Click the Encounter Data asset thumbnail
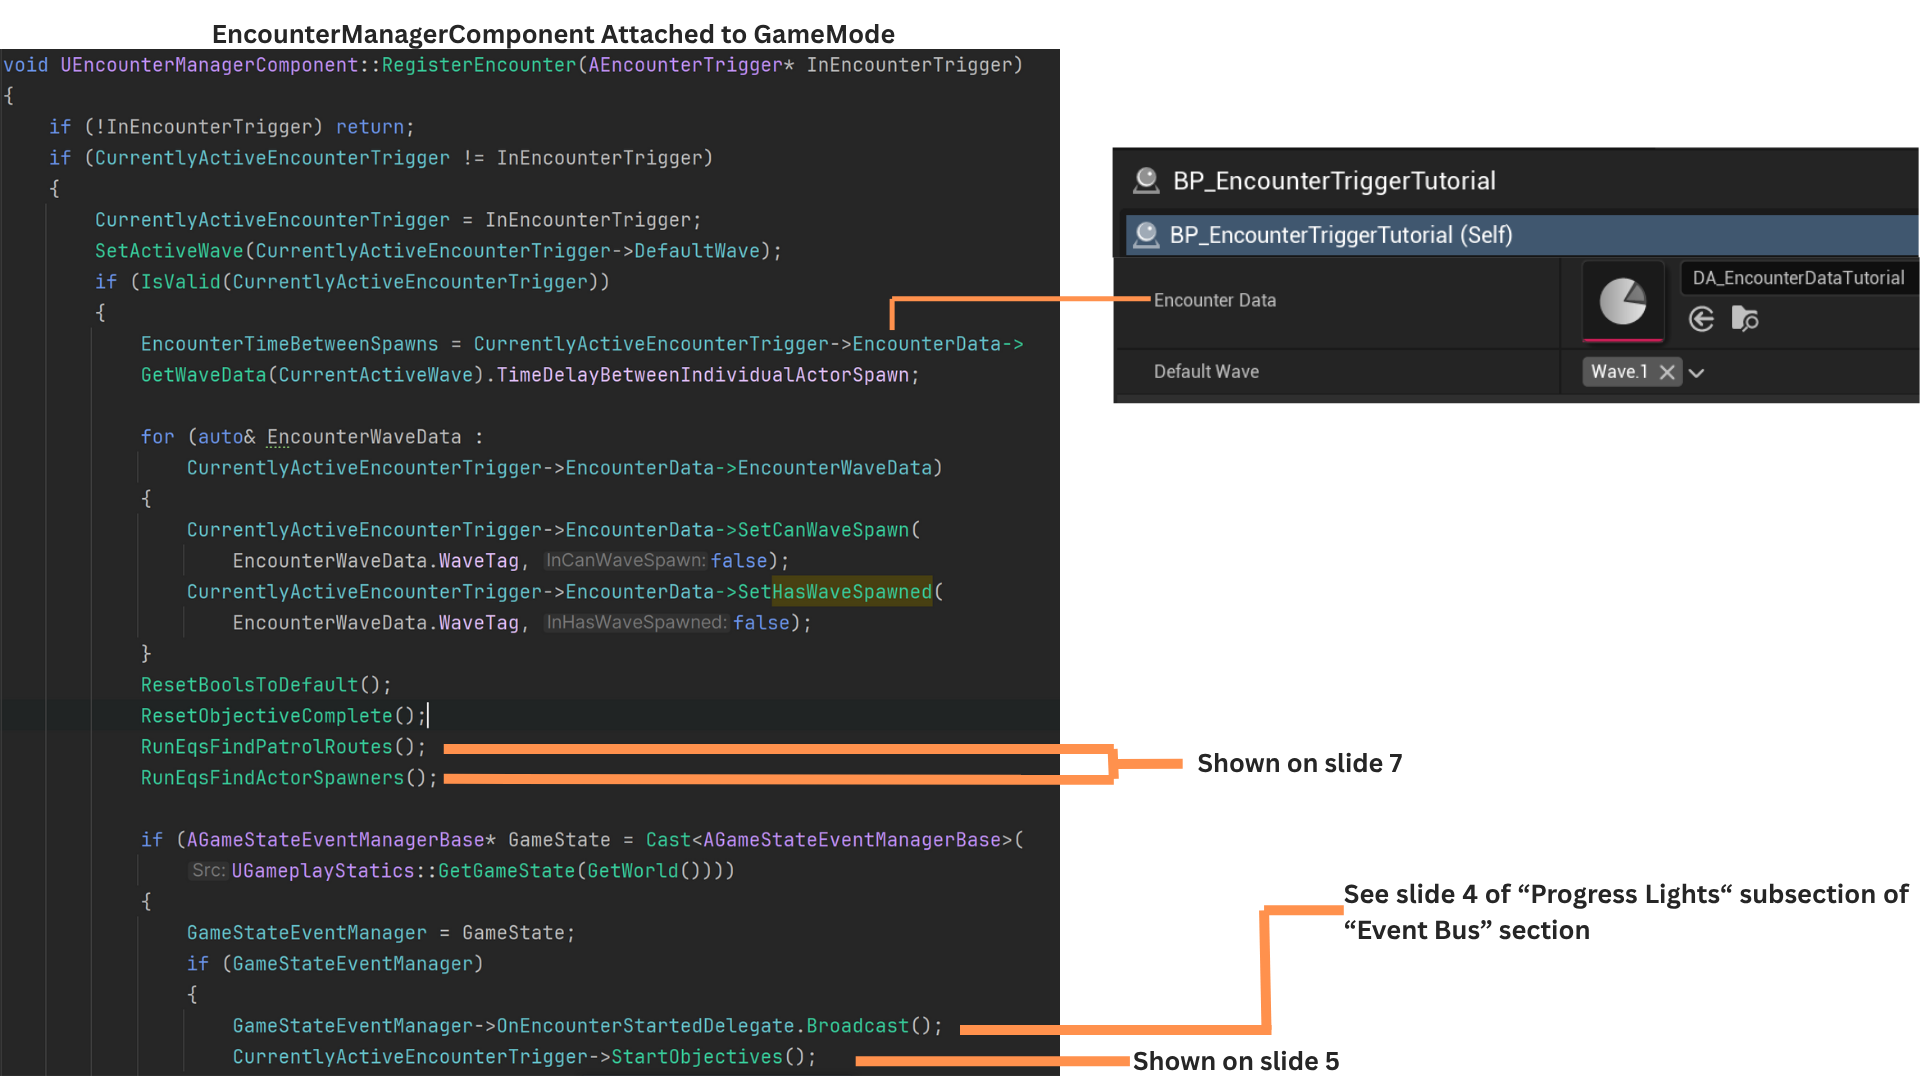The width and height of the screenshot is (1920, 1080). (x=1622, y=301)
